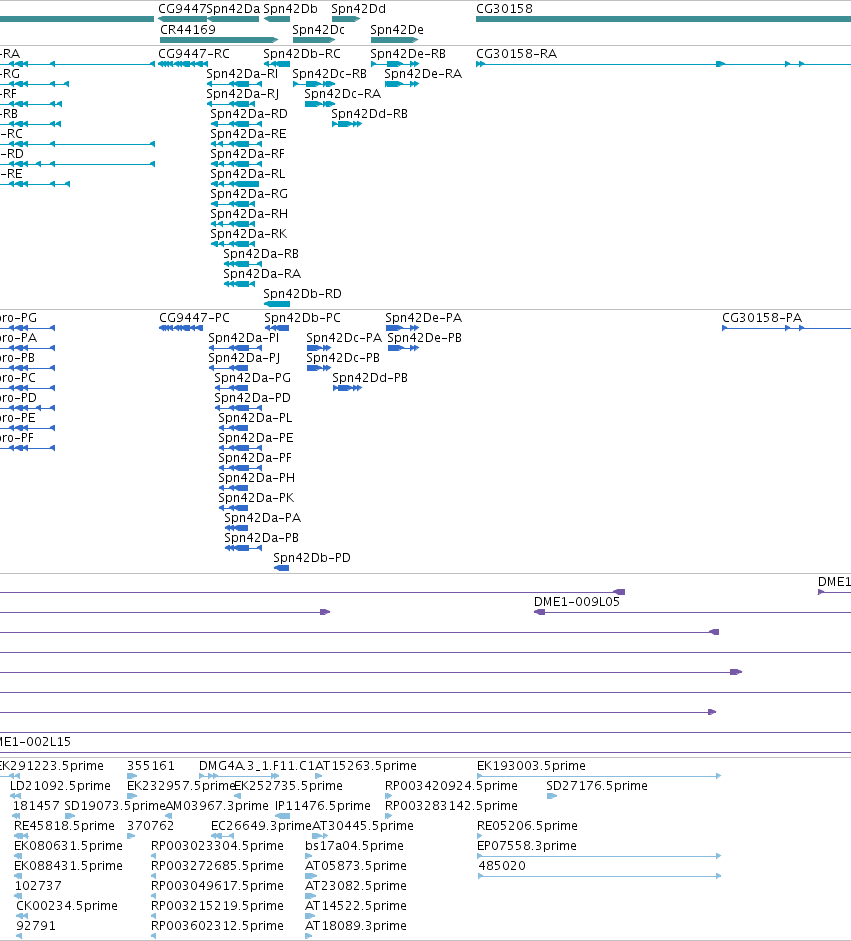Select transcript Spn42Da-RI
Image resolution: width=851 pixels, height=941 pixels.
tap(234, 84)
